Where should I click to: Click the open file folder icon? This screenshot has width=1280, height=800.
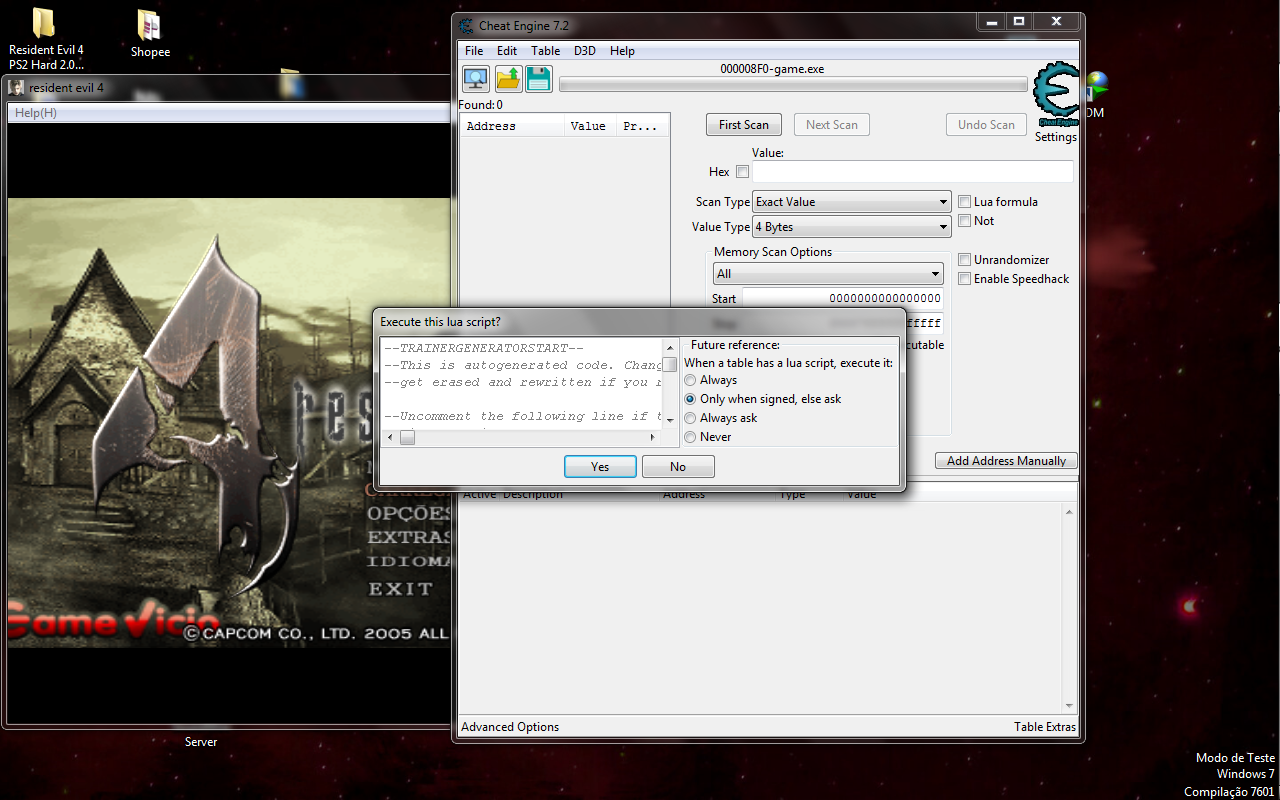click(508, 79)
